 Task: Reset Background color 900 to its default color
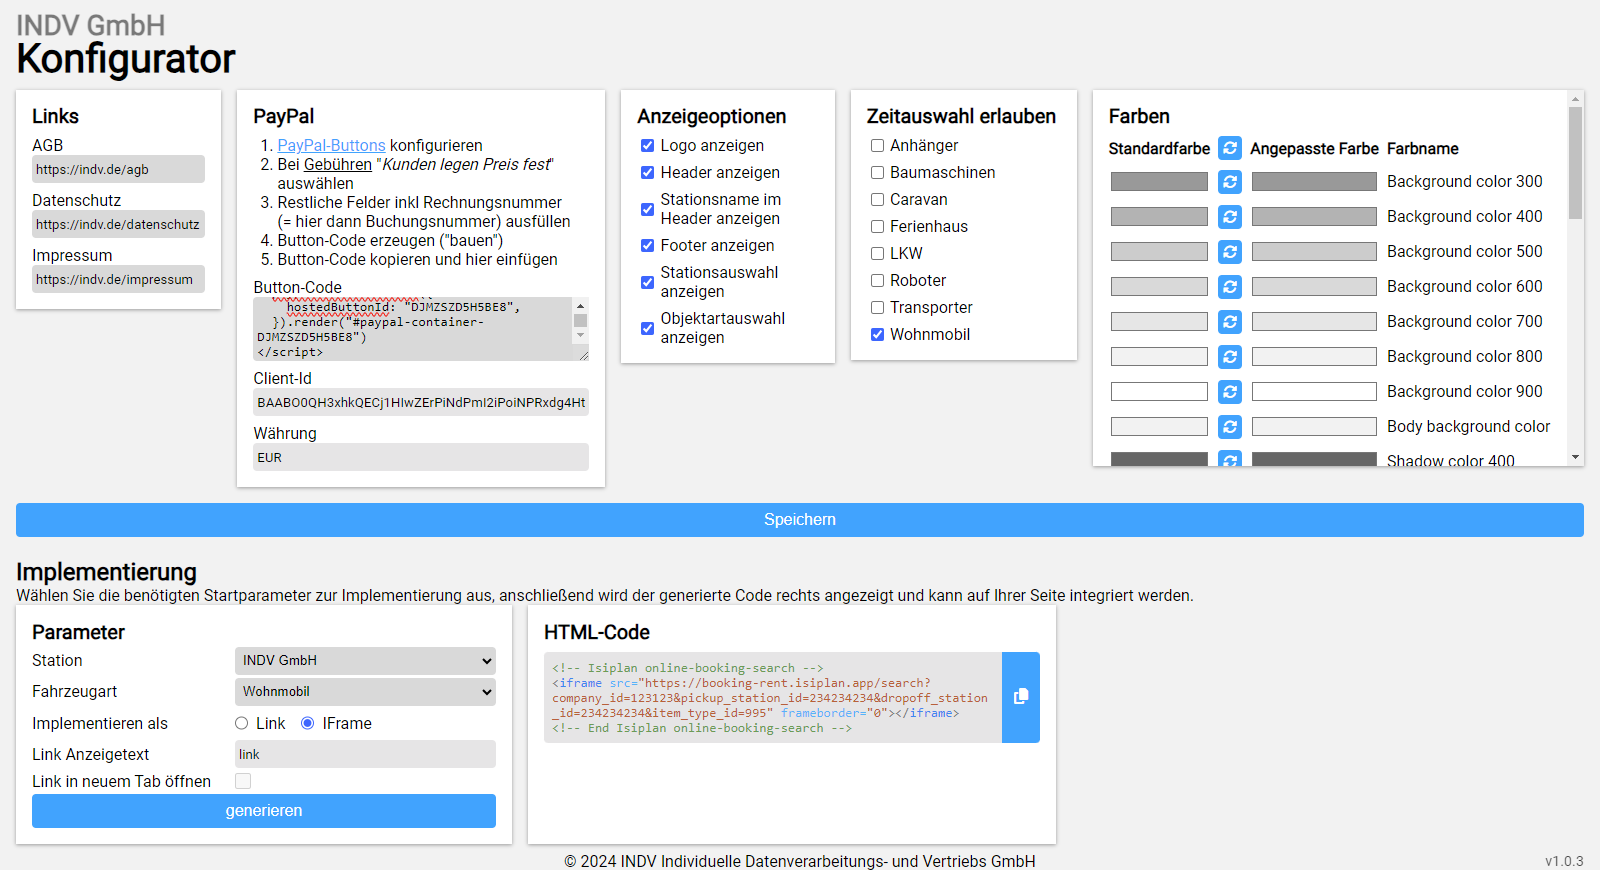coord(1230,392)
